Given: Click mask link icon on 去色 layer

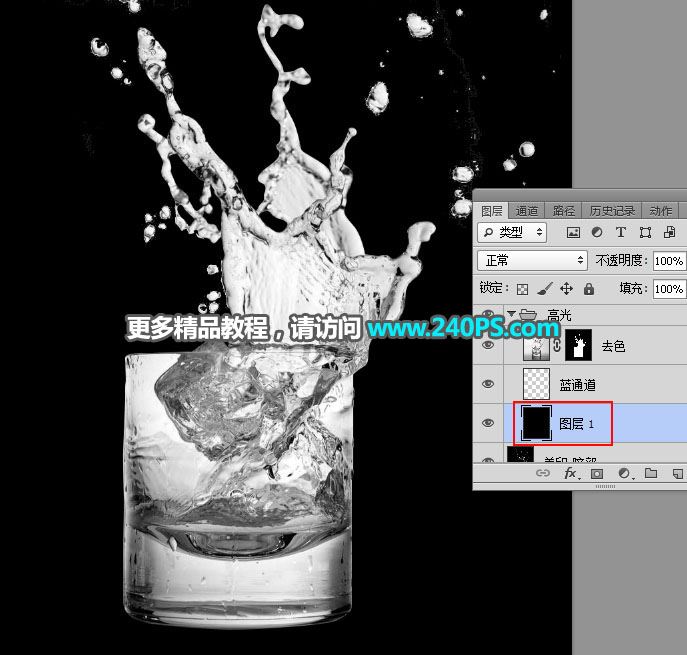Looking at the screenshot, I should pyautogui.click(x=557, y=346).
